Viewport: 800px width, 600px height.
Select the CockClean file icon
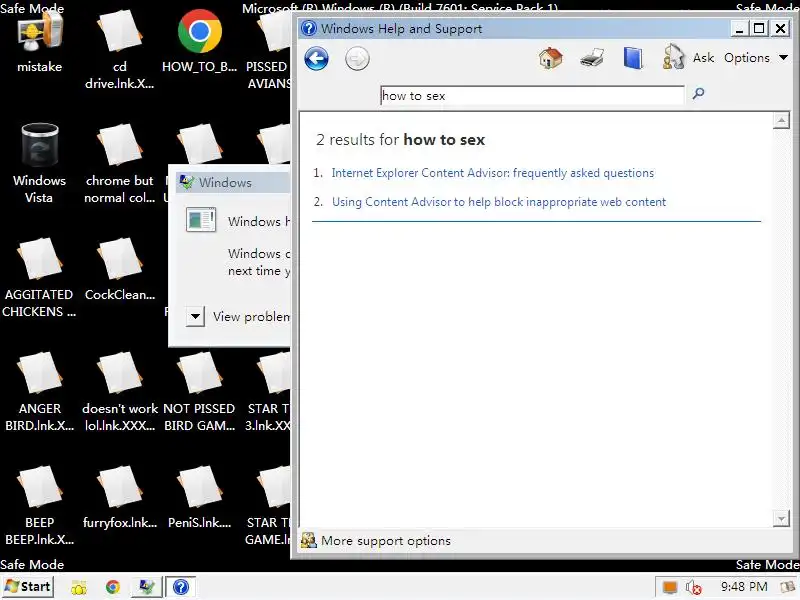[119, 269]
